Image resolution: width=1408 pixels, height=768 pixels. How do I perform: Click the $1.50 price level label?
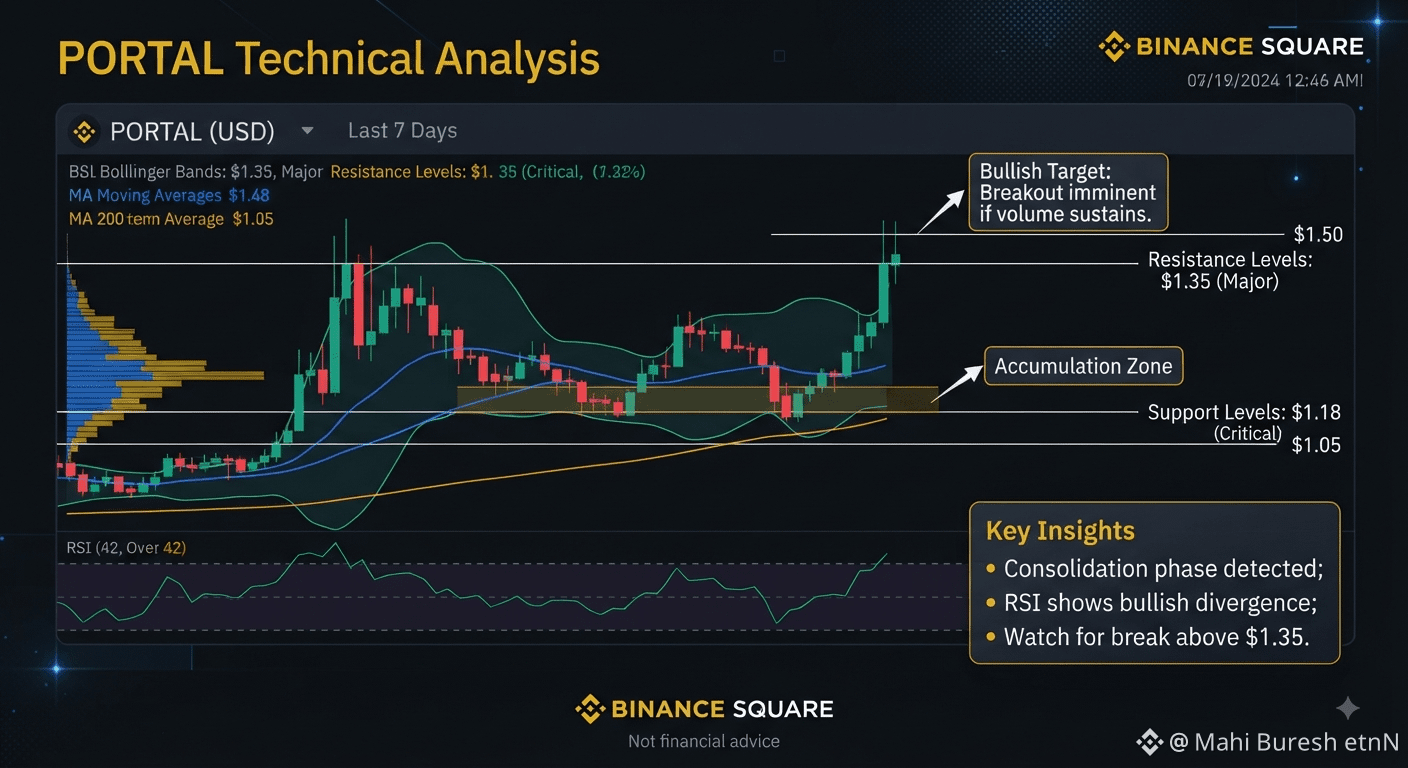[1318, 235]
